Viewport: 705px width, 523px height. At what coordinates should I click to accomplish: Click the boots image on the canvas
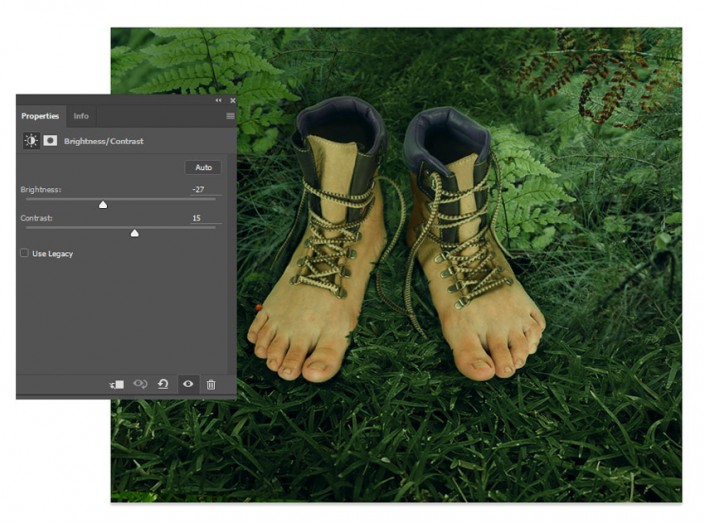(396, 265)
